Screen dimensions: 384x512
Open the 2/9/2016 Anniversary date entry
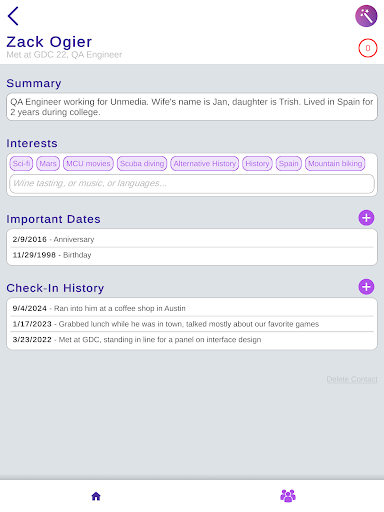[192, 239]
